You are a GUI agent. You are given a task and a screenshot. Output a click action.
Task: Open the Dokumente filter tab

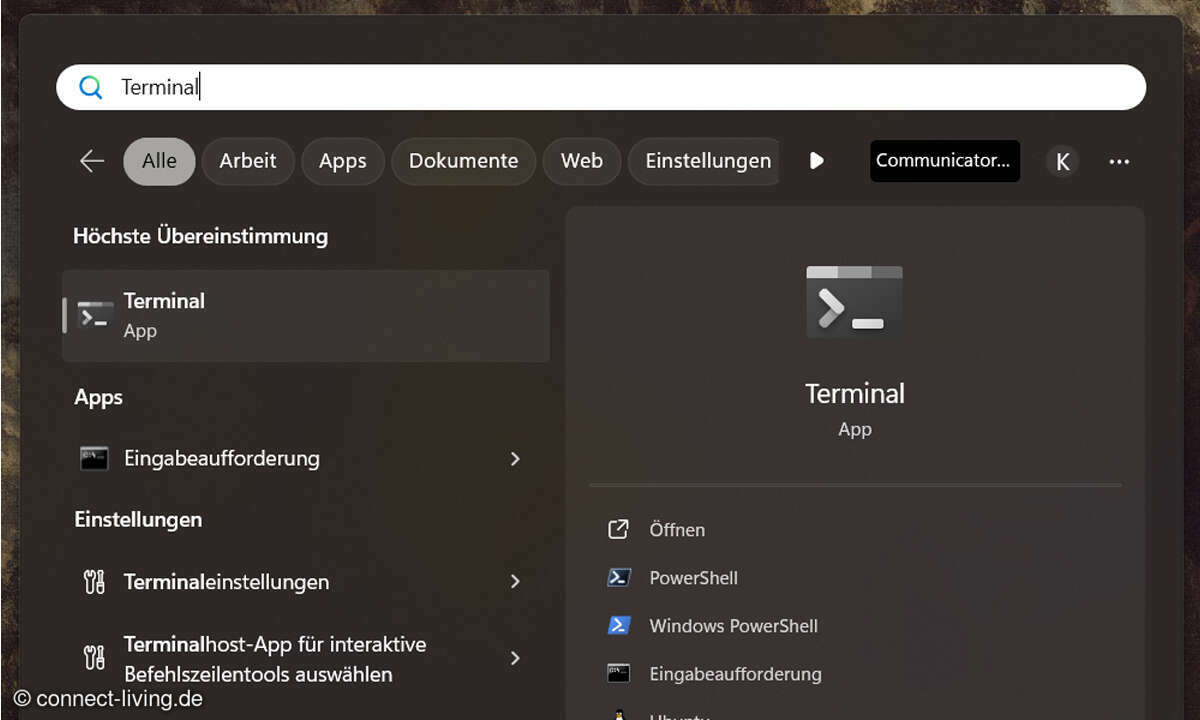tap(463, 161)
